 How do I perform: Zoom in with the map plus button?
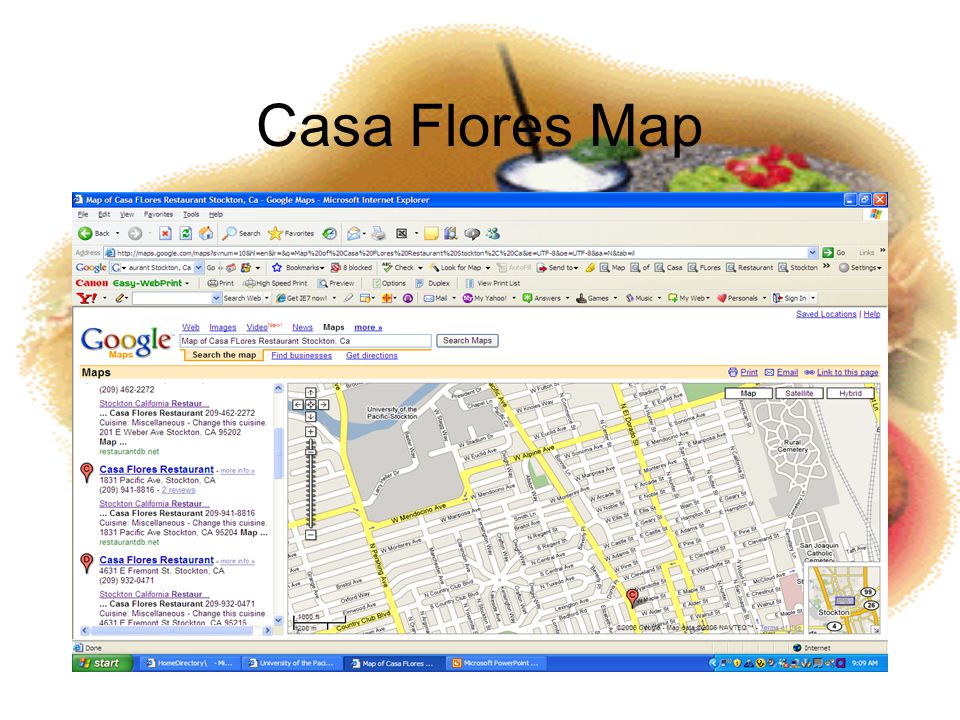[x=310, y=432]
